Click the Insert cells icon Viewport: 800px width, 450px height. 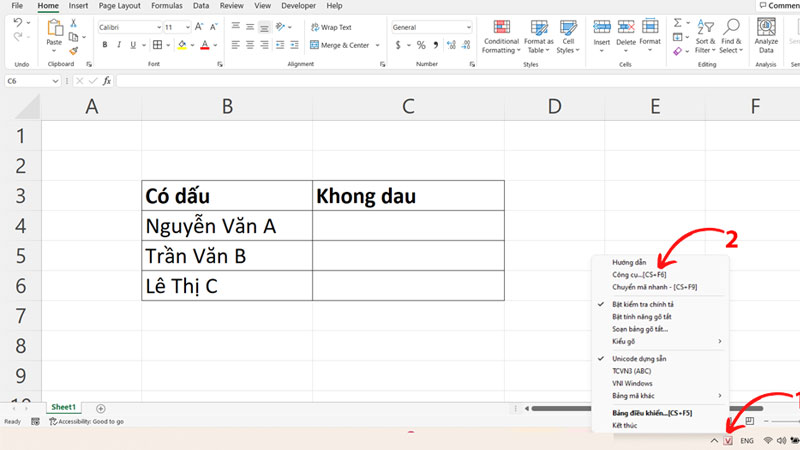[602, 27]
